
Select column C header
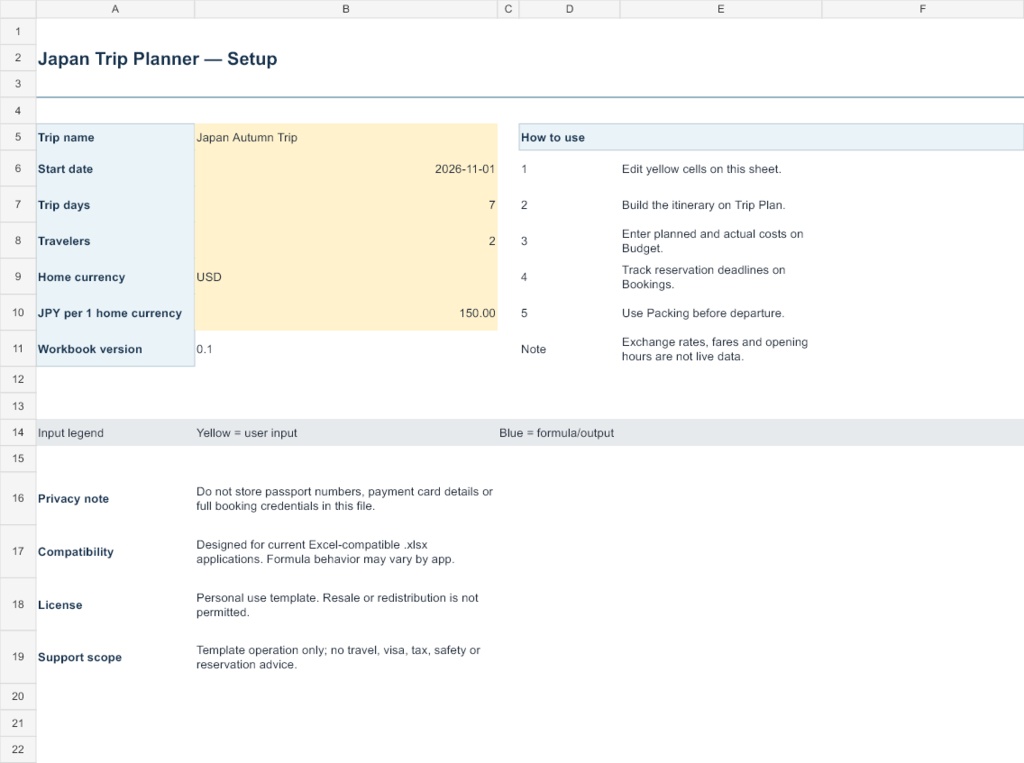click(508, 8)
